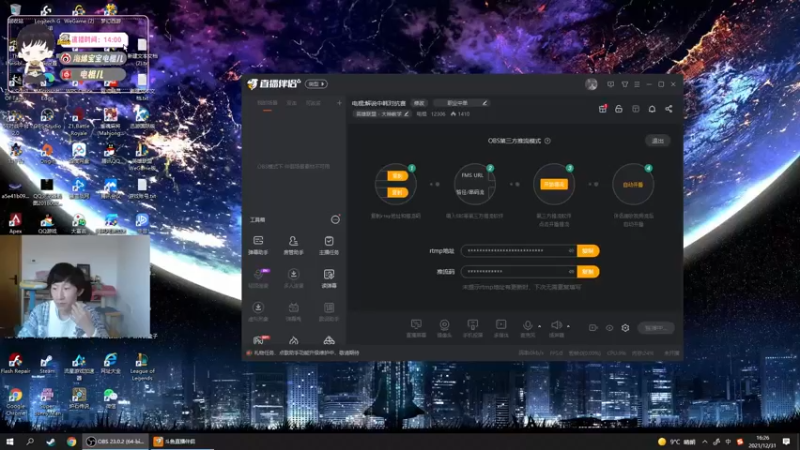Open the gift box icon with red dot
Viewport: 800px width, 450px height.
pos(603,109)
